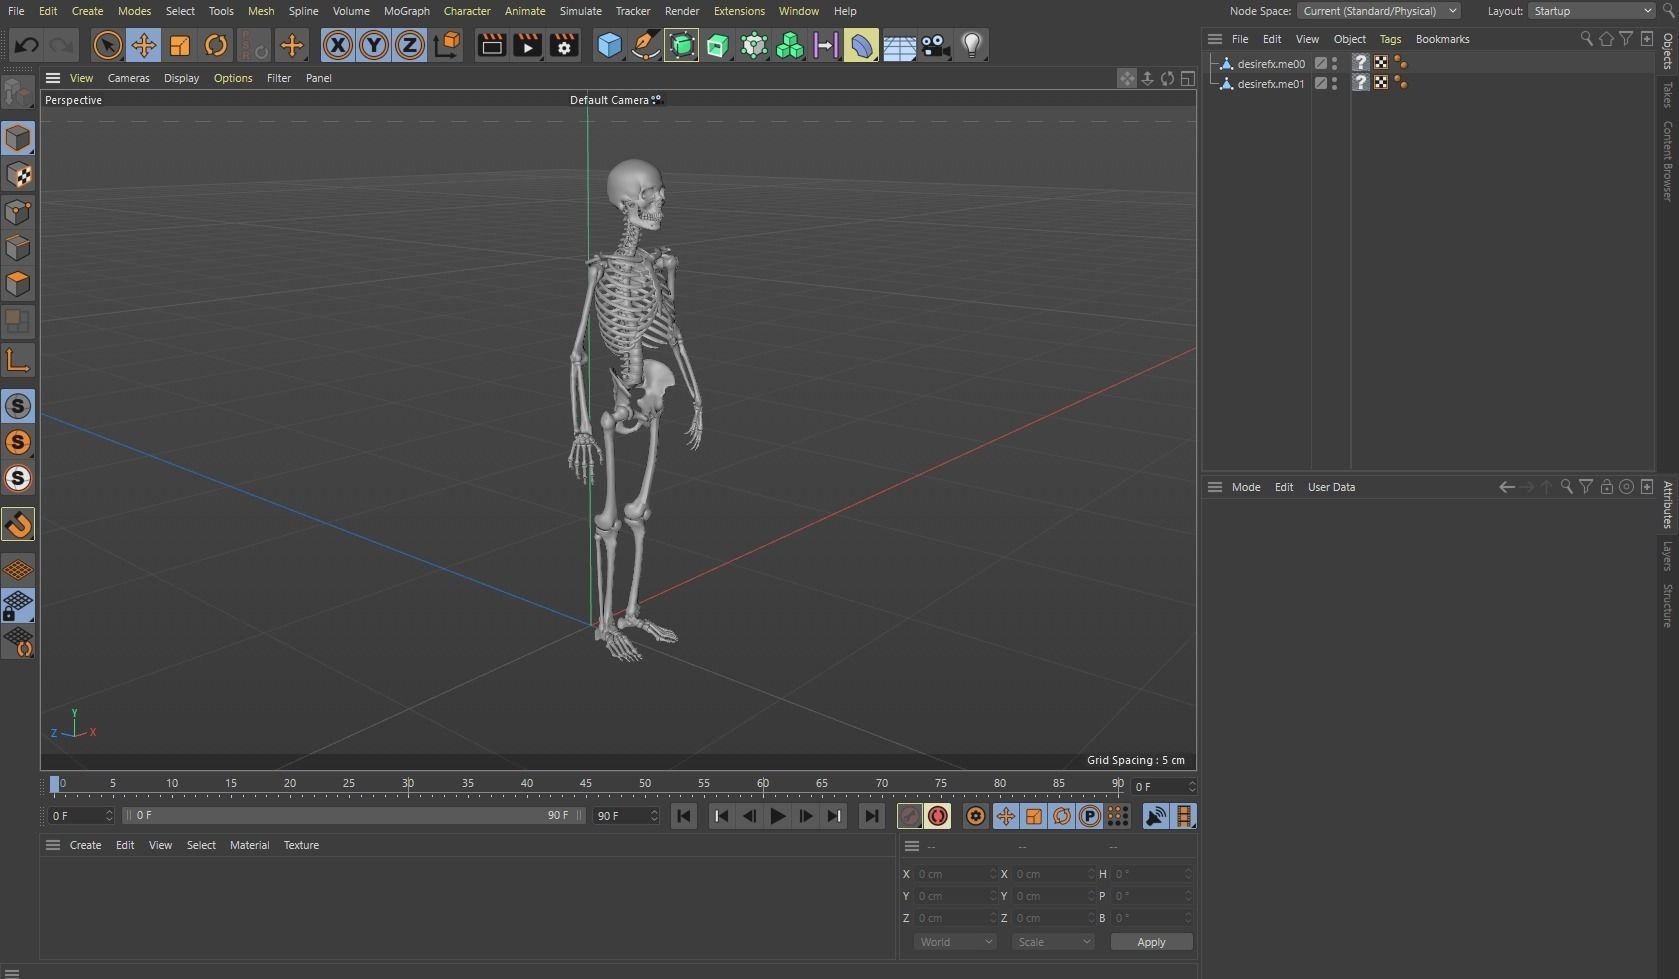Click Render to Picture Viewer icon
Viewport: 1679px width, 979px height.
tap(527, 45)
